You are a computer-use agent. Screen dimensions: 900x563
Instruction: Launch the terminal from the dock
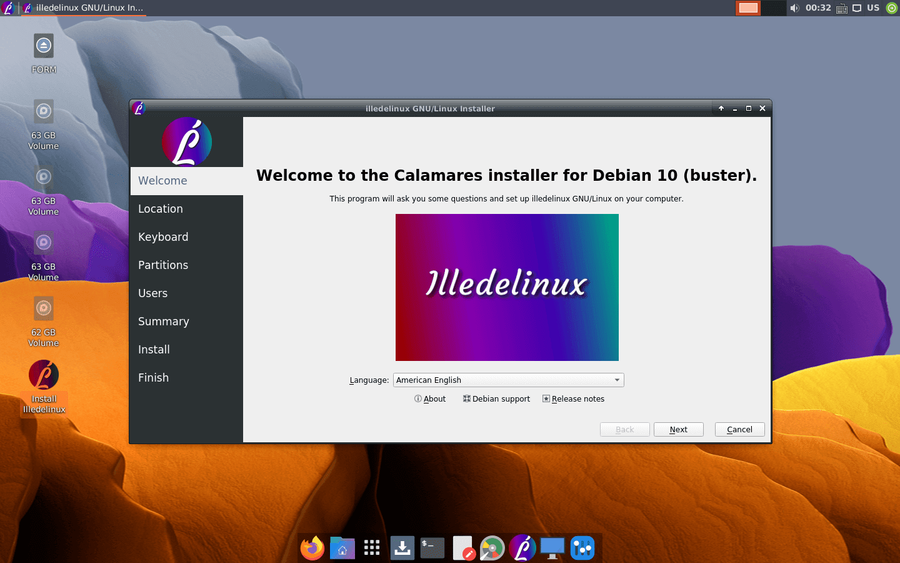tap(432, 548)
